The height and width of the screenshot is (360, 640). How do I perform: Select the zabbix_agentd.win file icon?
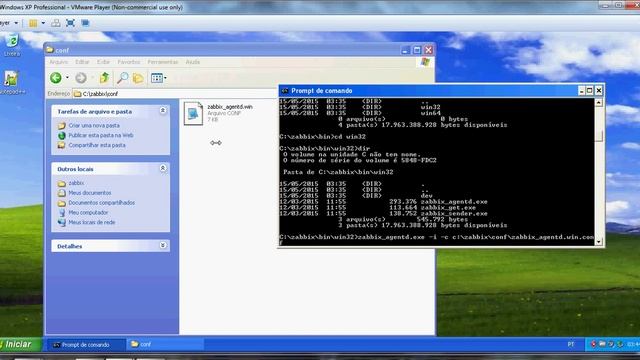[x=193, y=113]
